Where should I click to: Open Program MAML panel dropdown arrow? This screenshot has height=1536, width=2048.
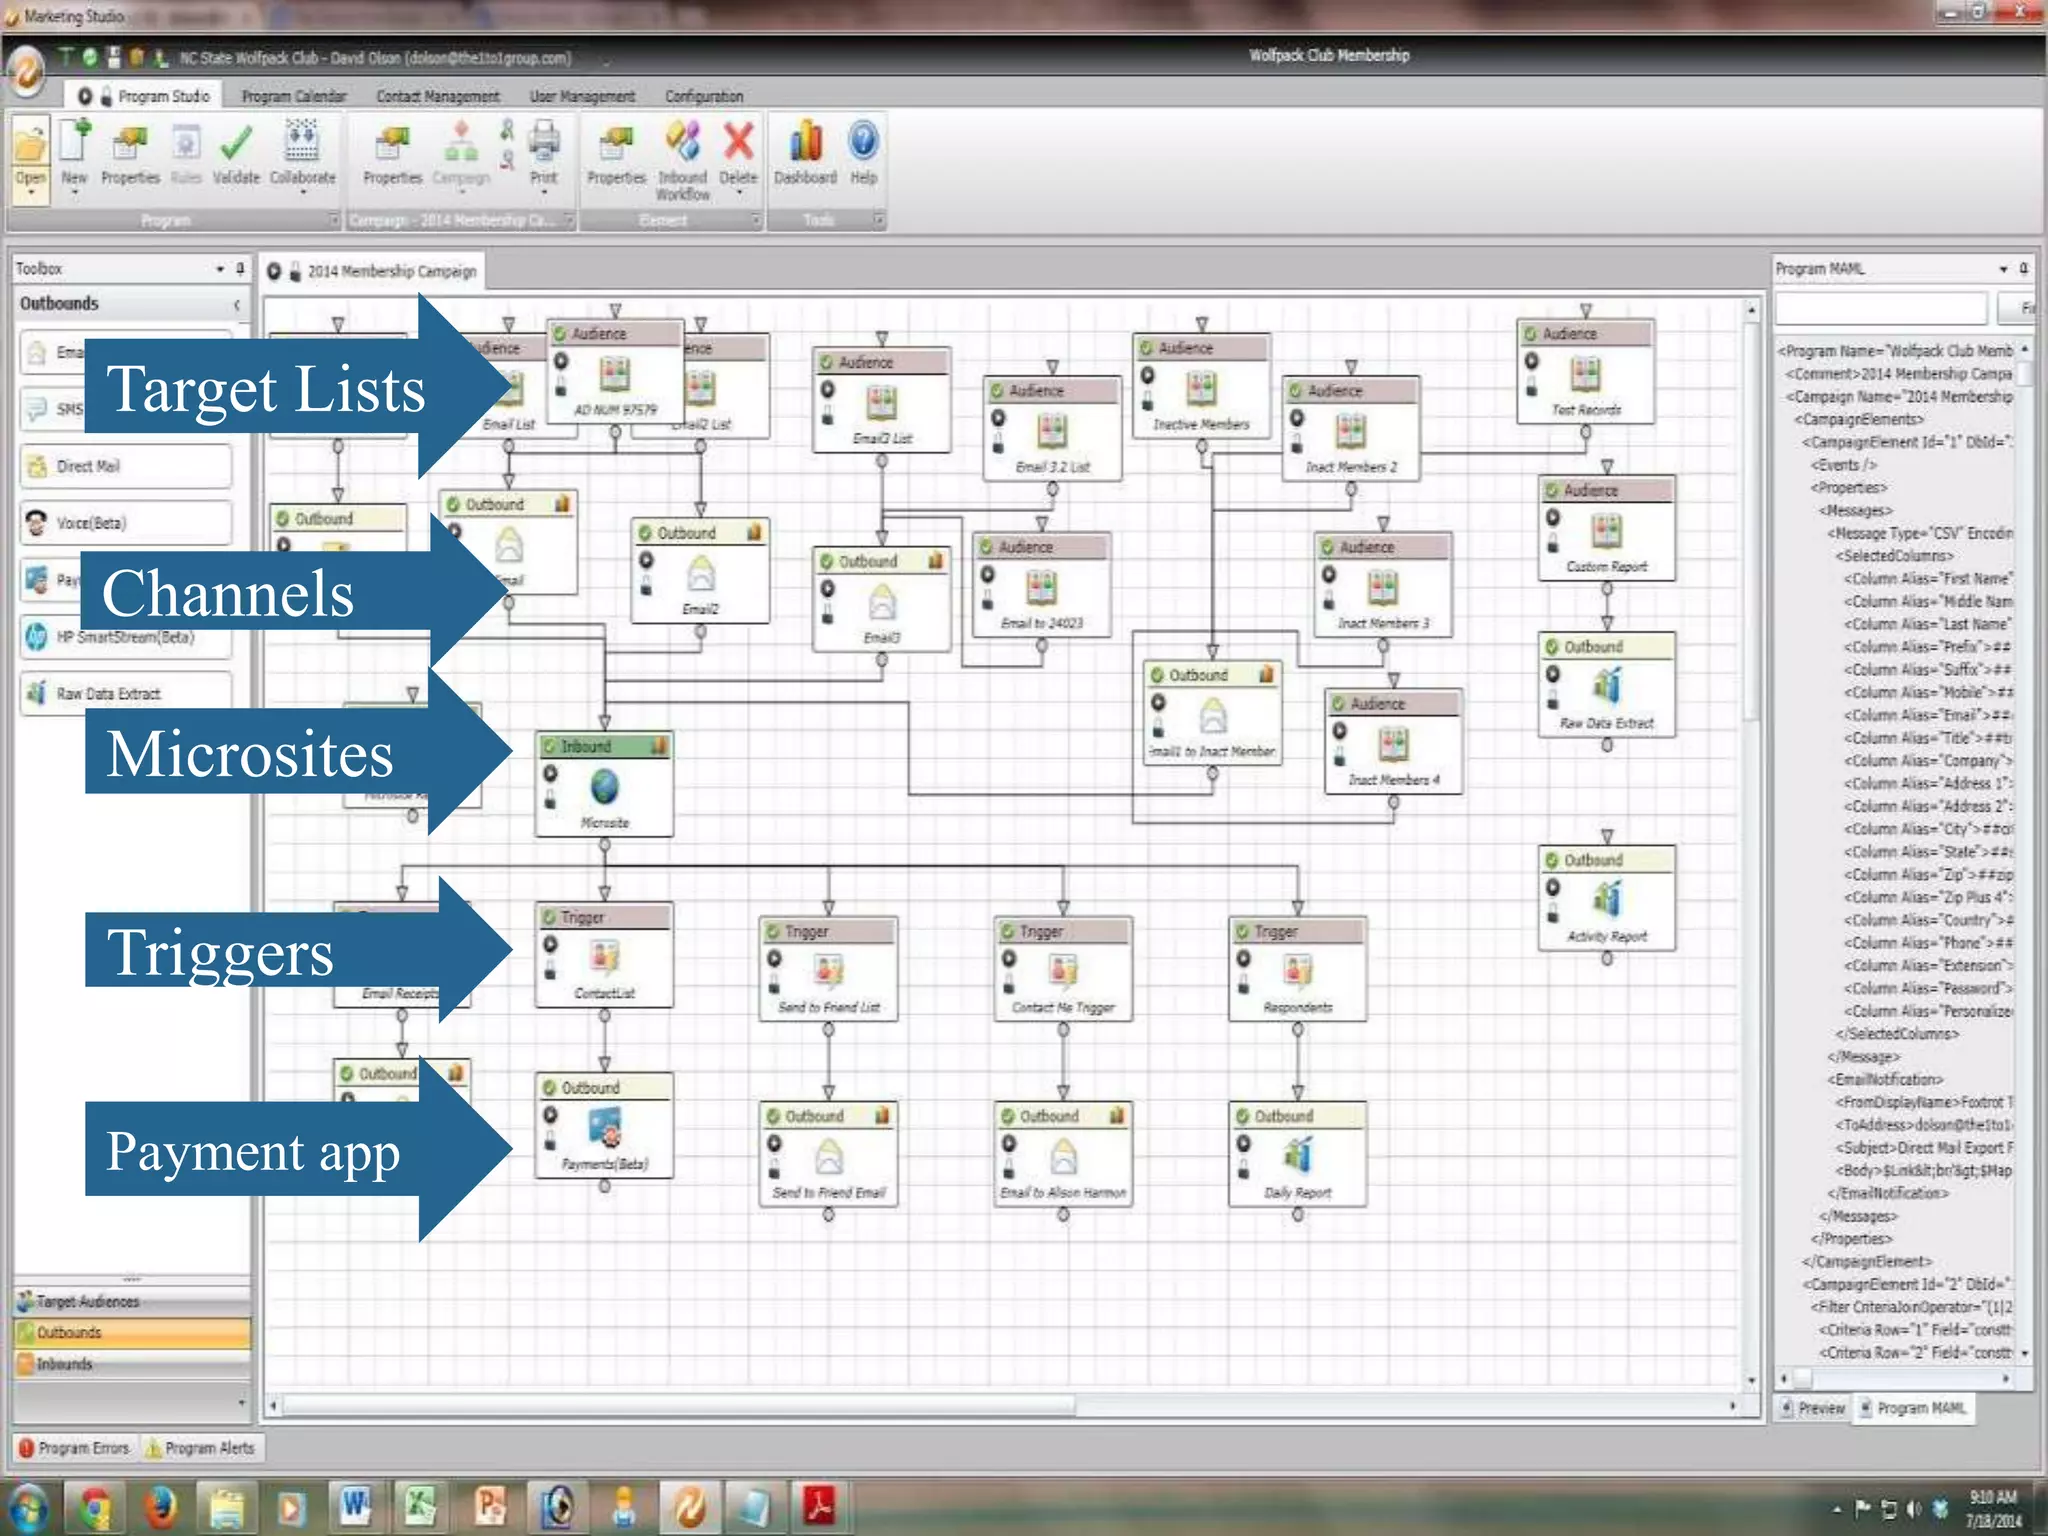click(2003, 269)
